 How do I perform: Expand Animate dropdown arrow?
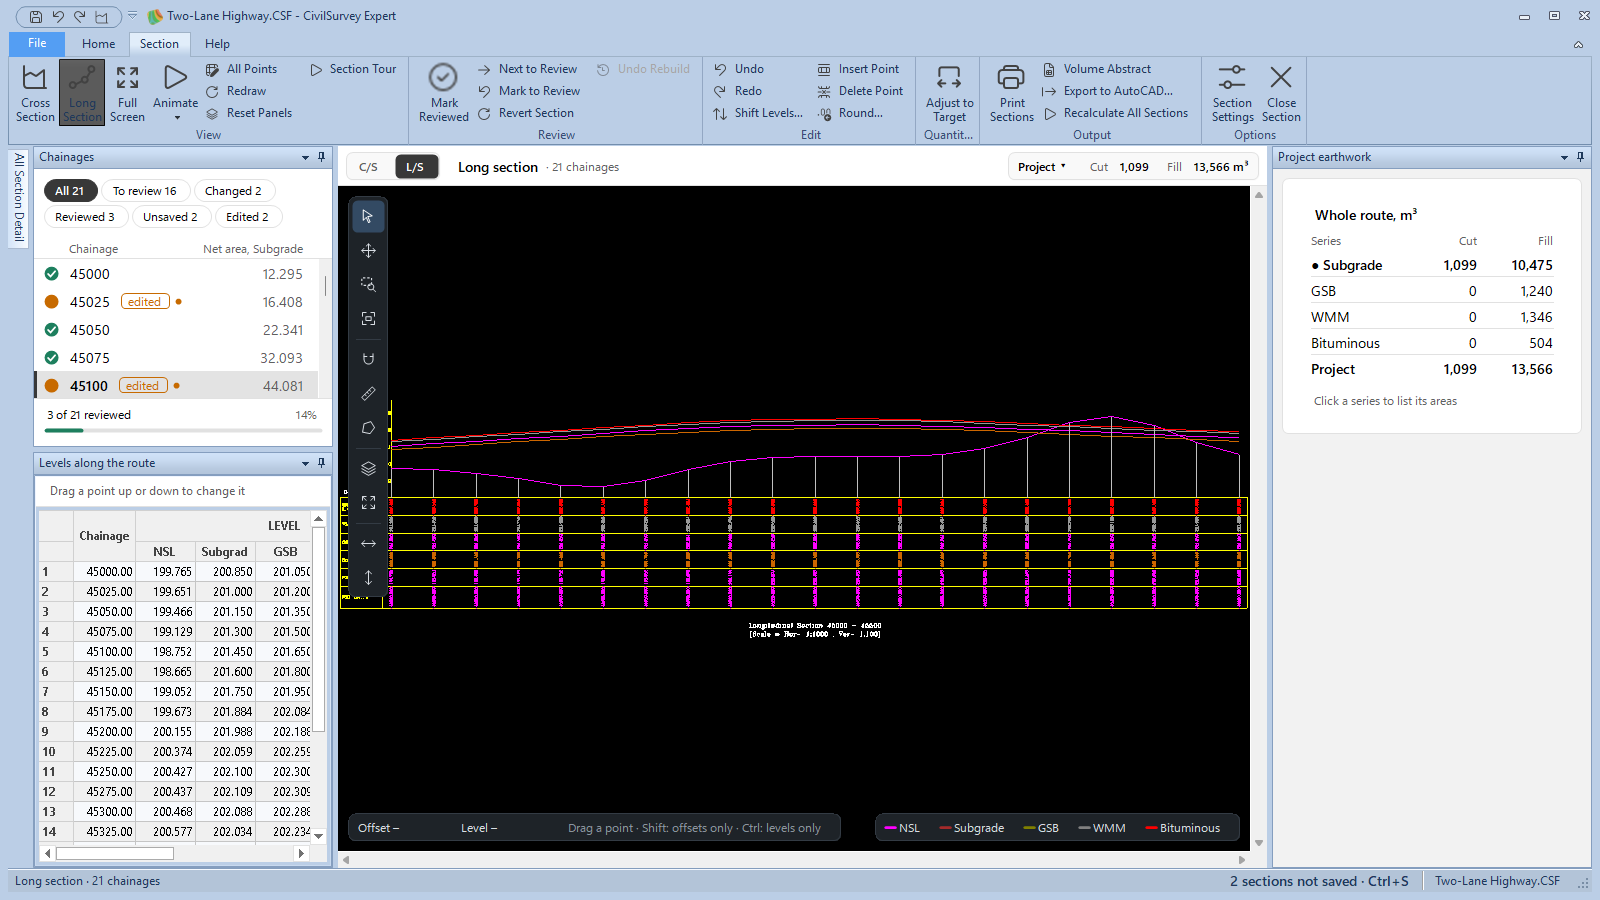[x=177, y=118]
